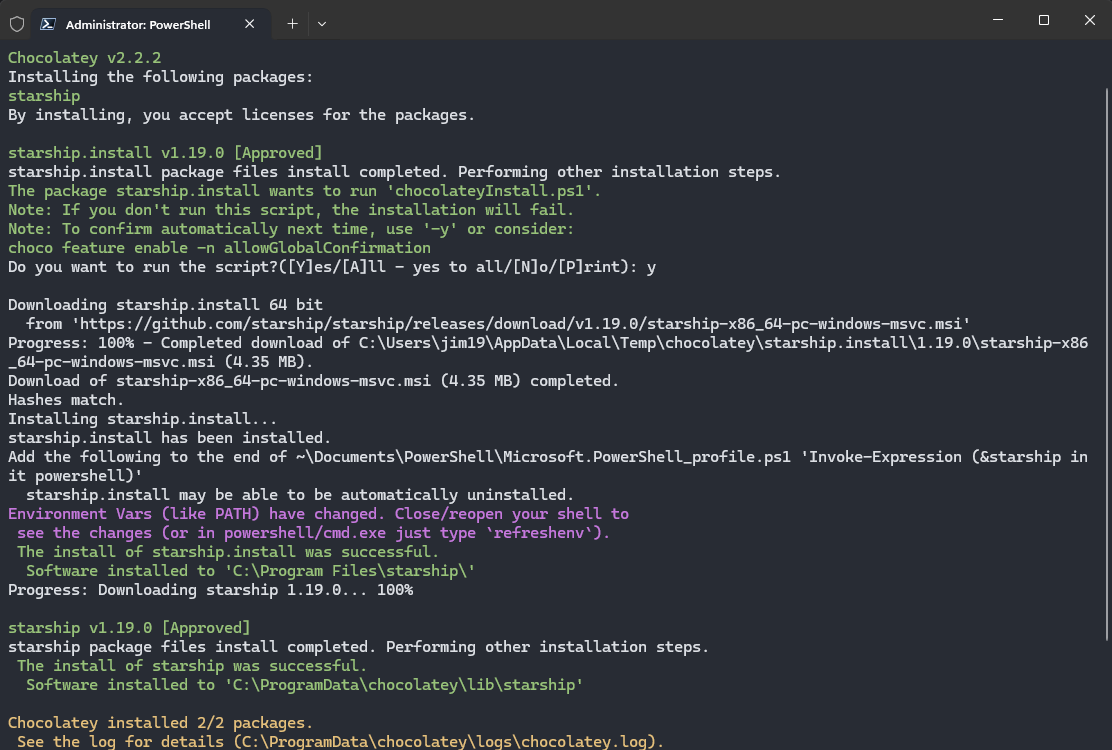Click "The install of starship.install was successful."
Viewport: 1112px width, 750px height.
(228, 552)
